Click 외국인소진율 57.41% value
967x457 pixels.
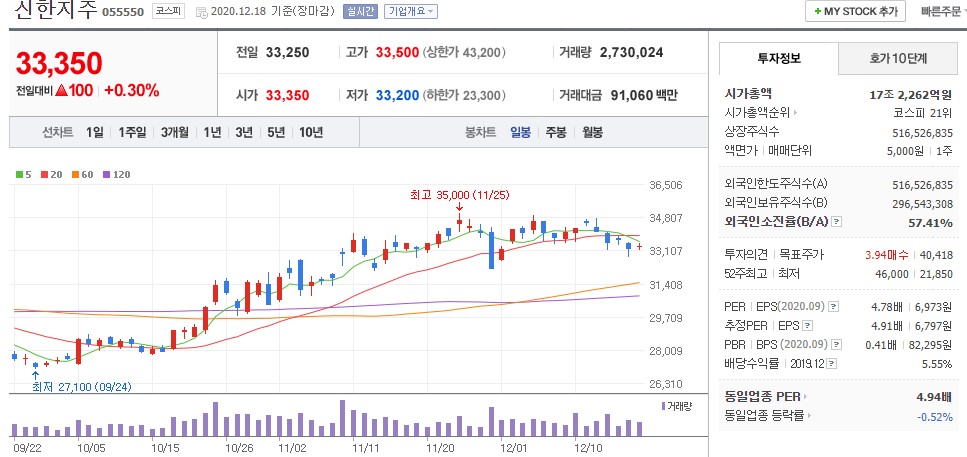pos(931,223)
